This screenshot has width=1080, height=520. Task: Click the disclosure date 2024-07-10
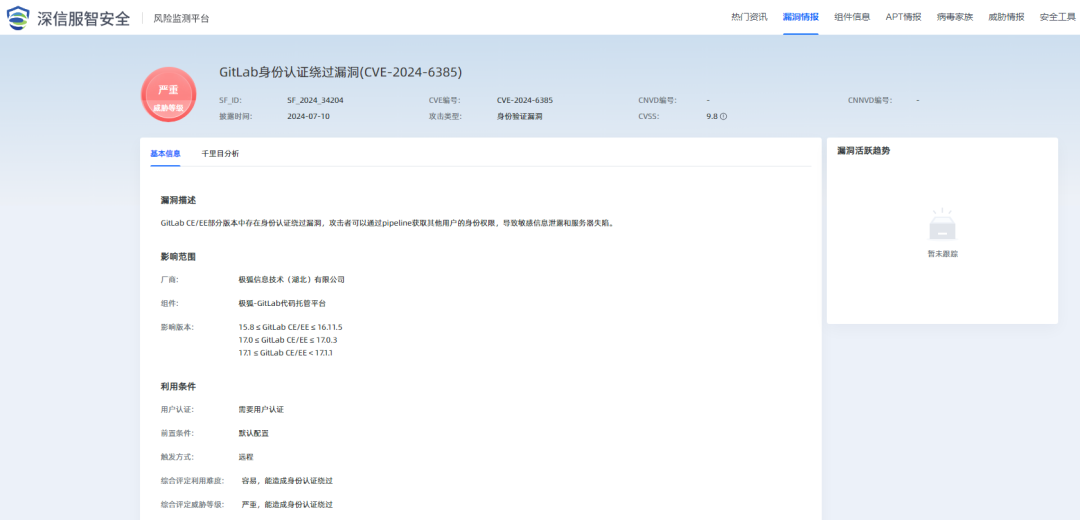point(309,116)
